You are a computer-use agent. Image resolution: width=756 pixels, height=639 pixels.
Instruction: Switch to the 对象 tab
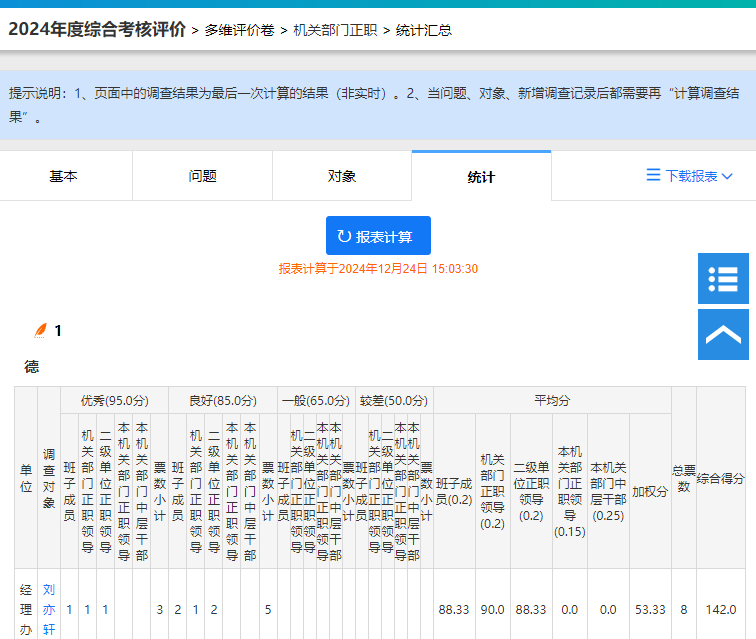pos(342,176)
